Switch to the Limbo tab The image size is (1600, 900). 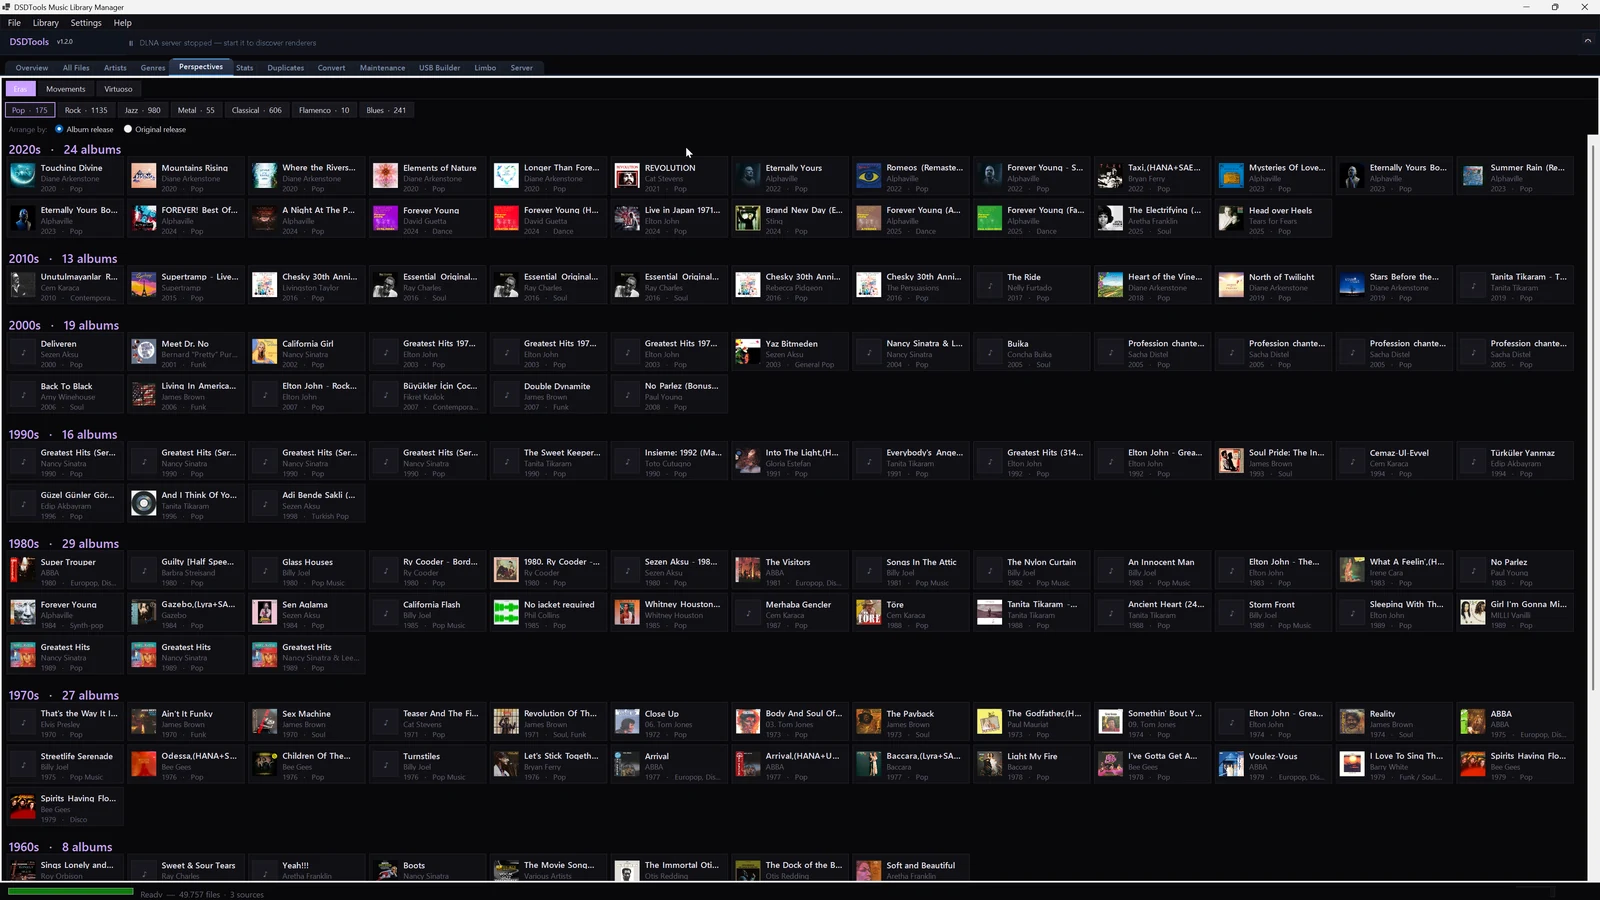485,68
